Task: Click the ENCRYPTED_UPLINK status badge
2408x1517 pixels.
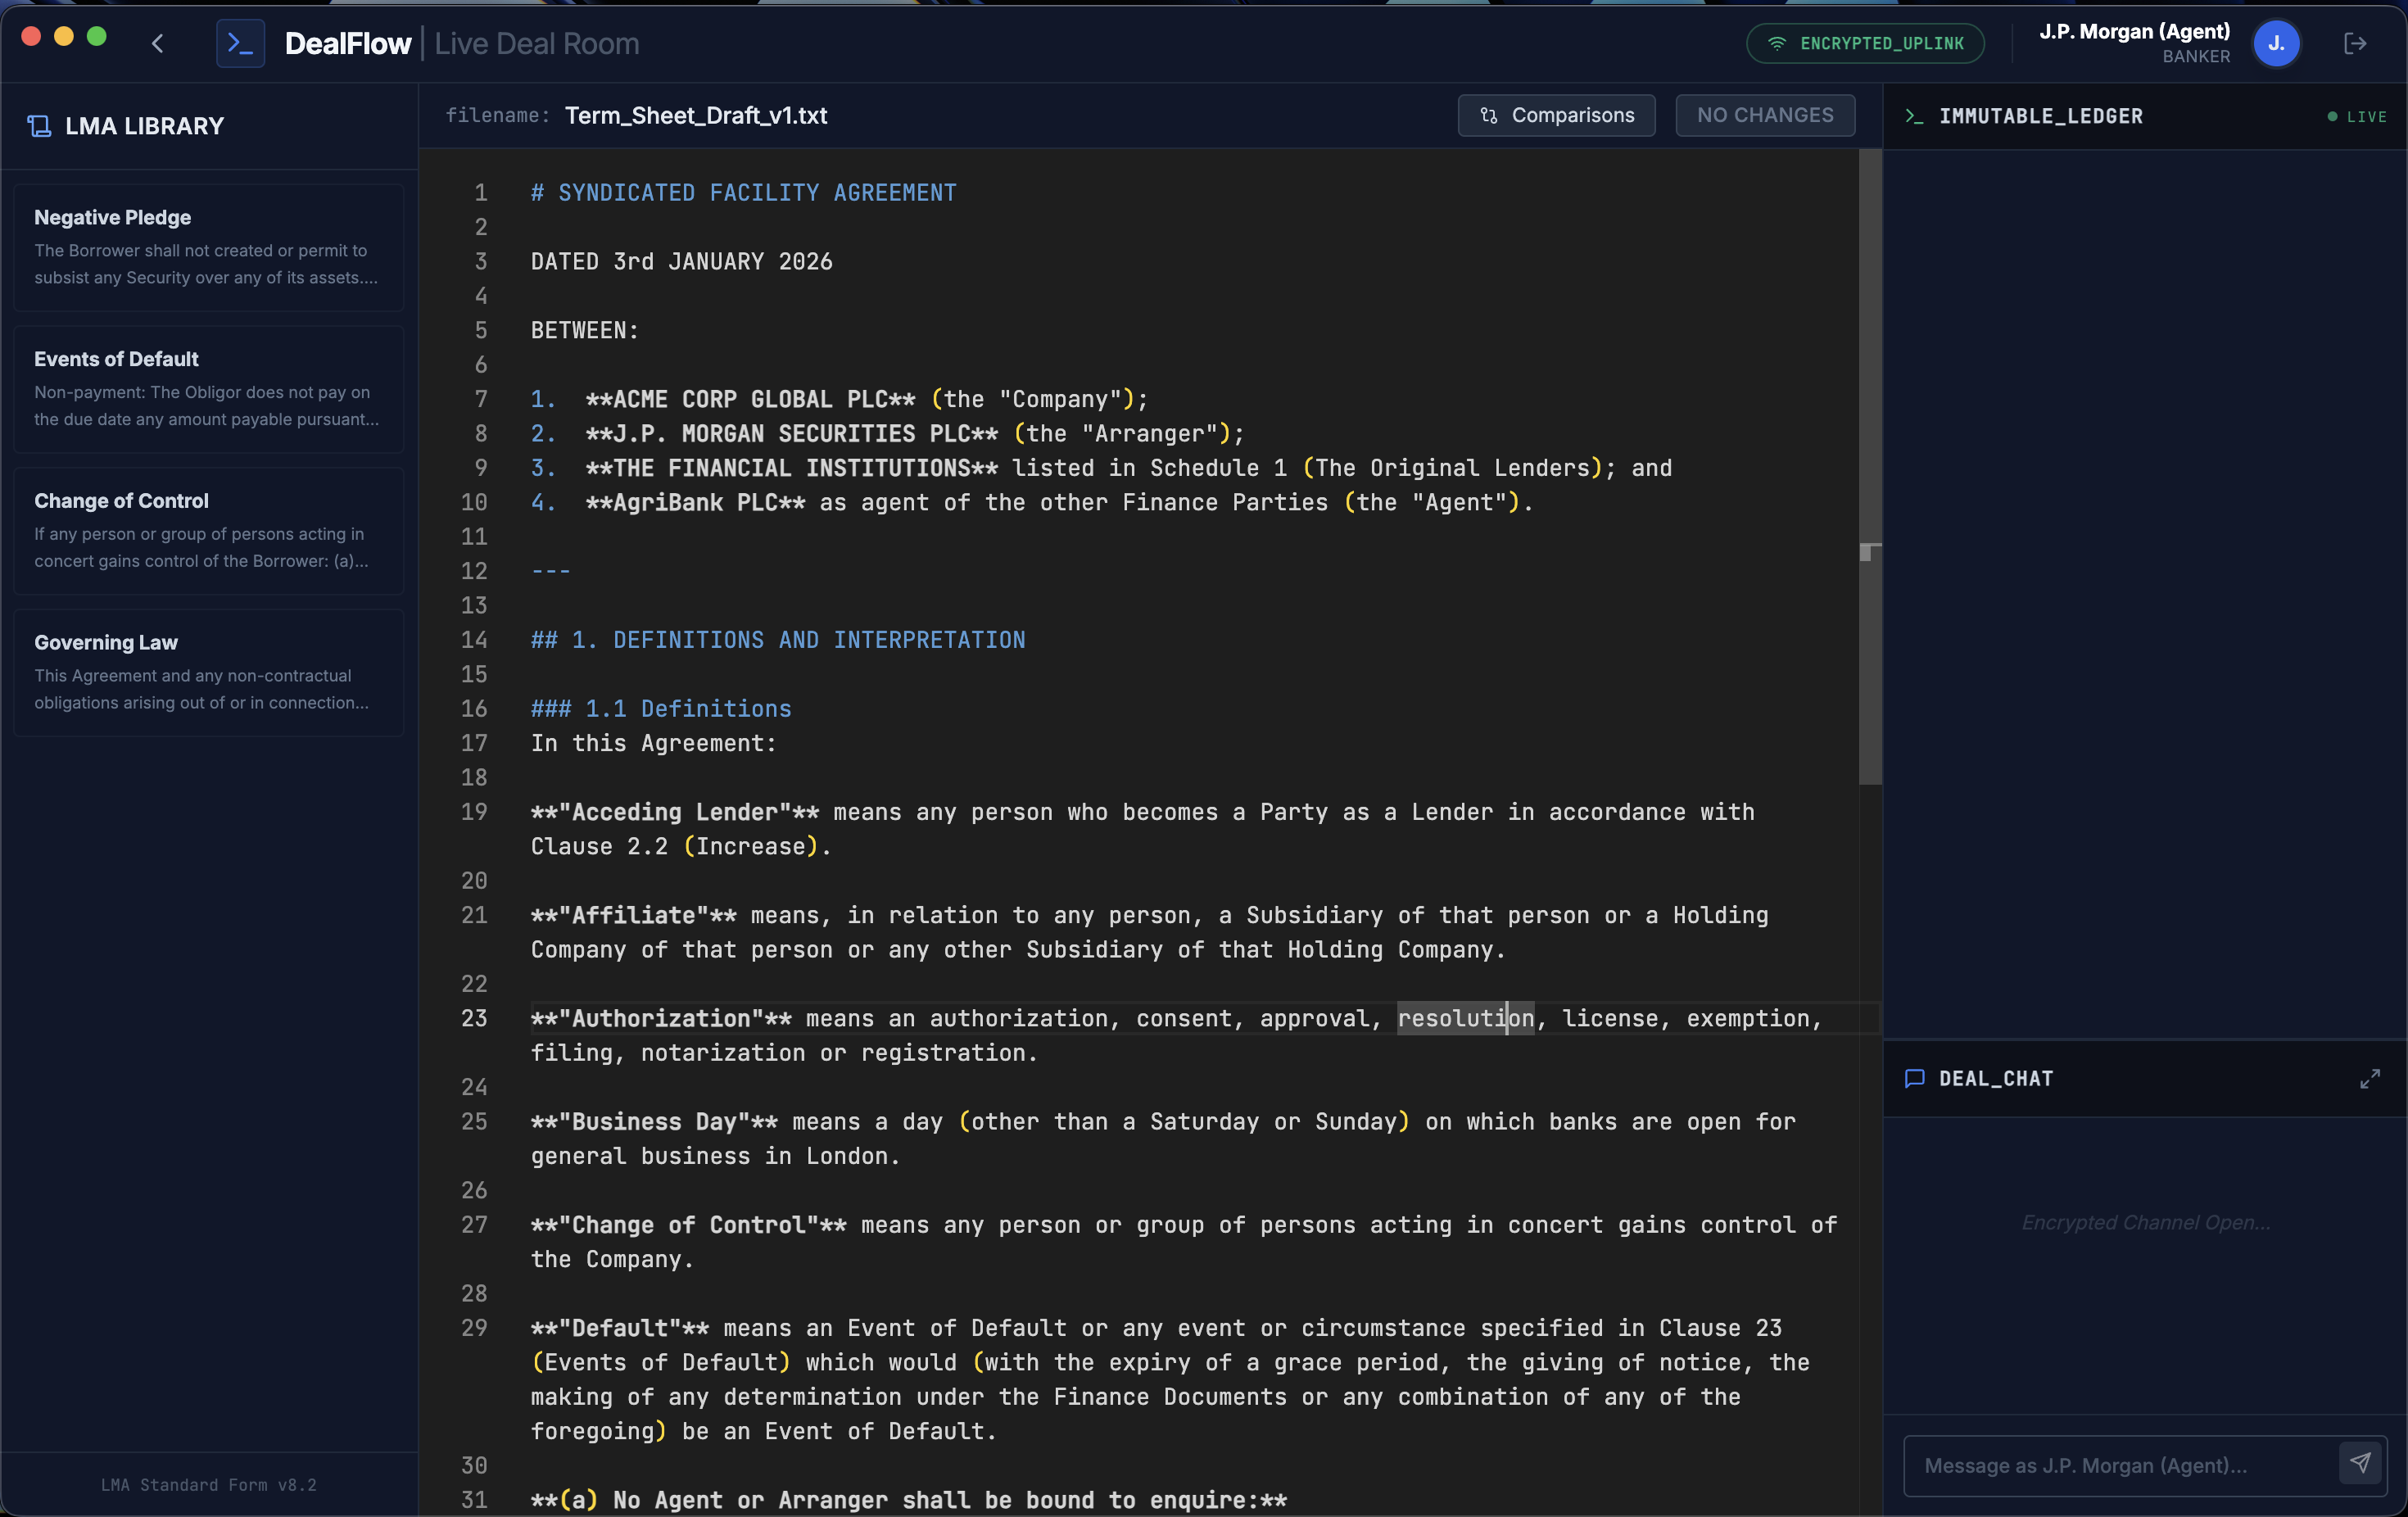Action: [x=1865, y=43]
